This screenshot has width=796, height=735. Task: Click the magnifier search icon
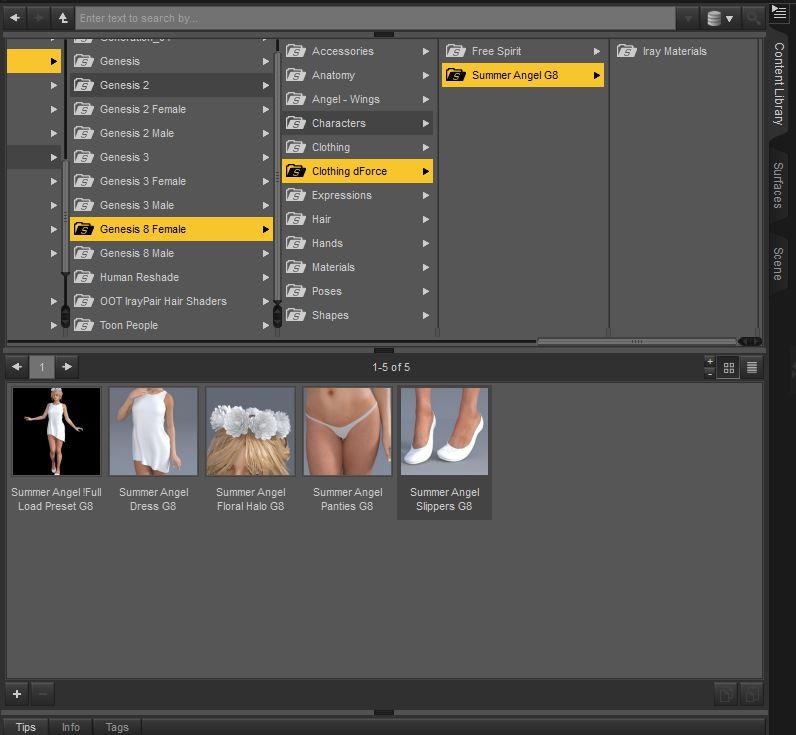tap(752, 18)
